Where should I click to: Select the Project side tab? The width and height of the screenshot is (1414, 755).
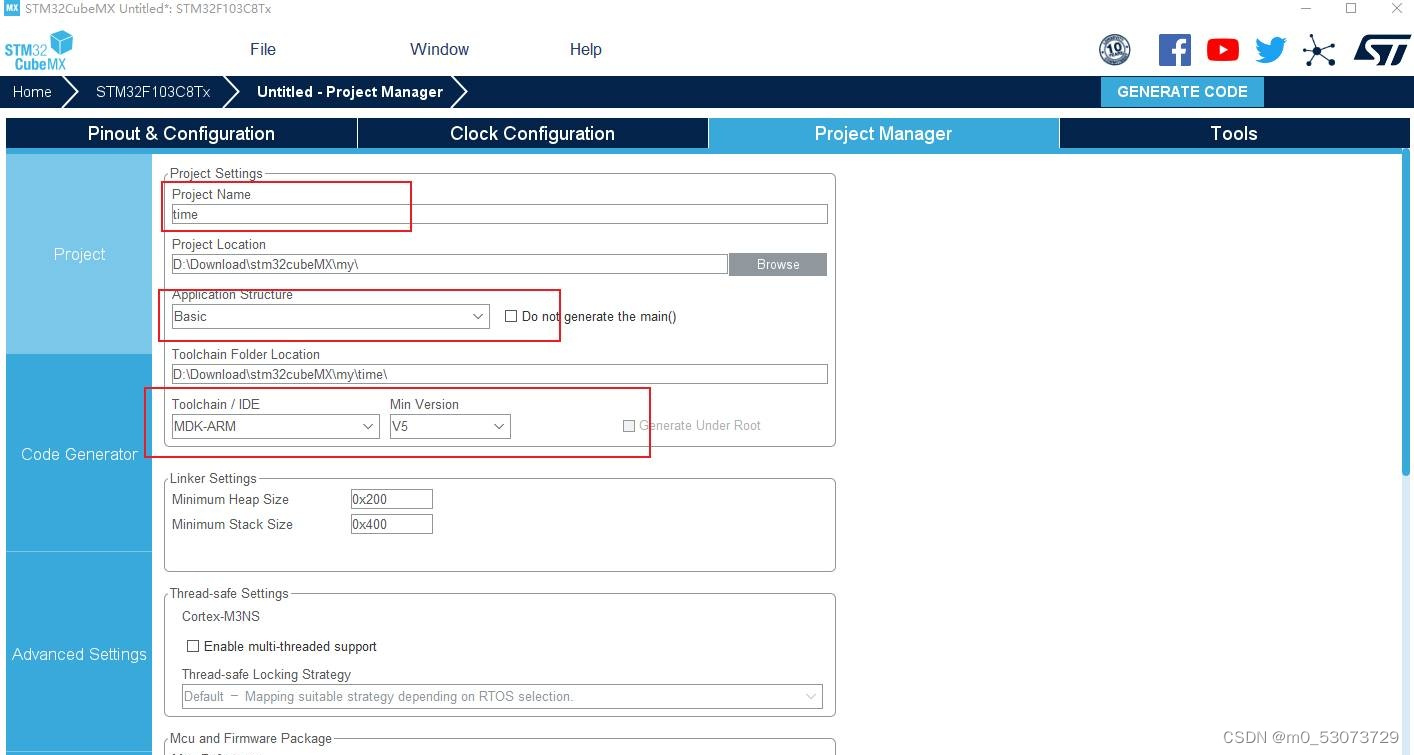tap(79, 254)
